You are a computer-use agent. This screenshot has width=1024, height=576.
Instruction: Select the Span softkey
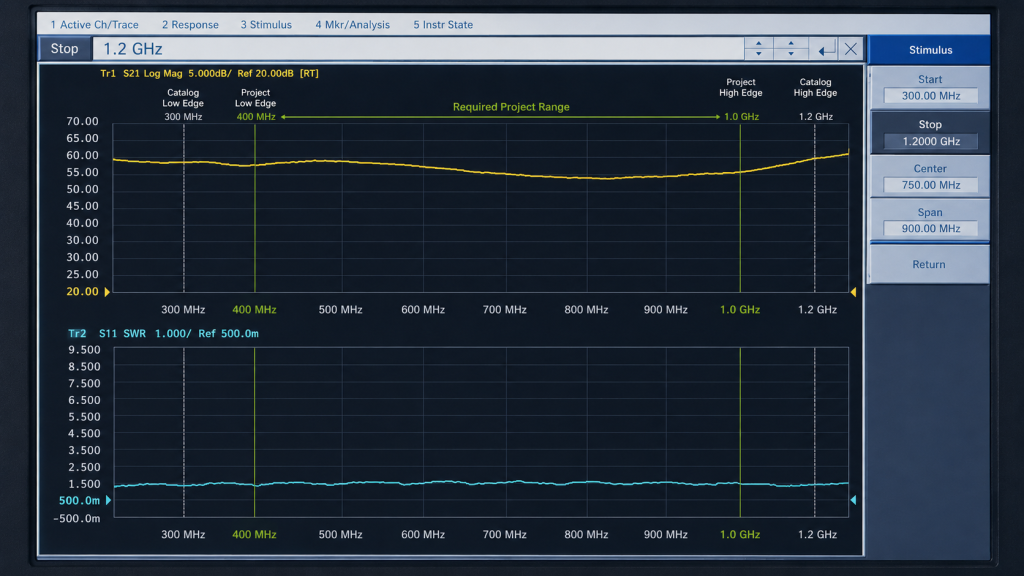(930, 220)
